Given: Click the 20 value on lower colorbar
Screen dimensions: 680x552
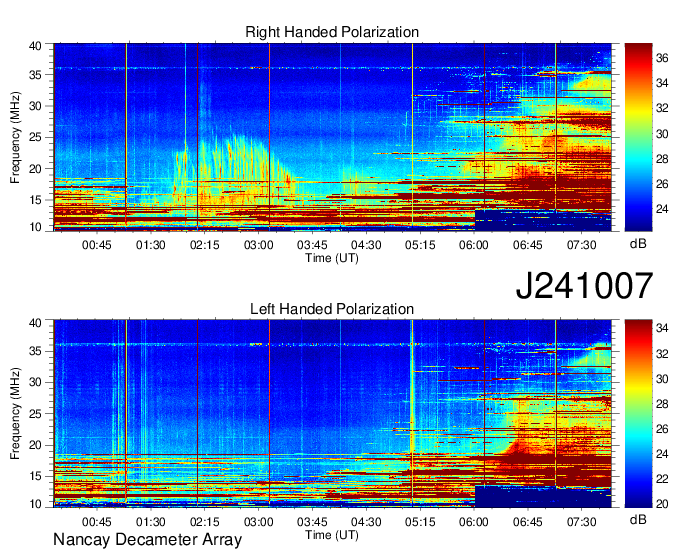Looking at the screenshot, I should coord(662,504).
